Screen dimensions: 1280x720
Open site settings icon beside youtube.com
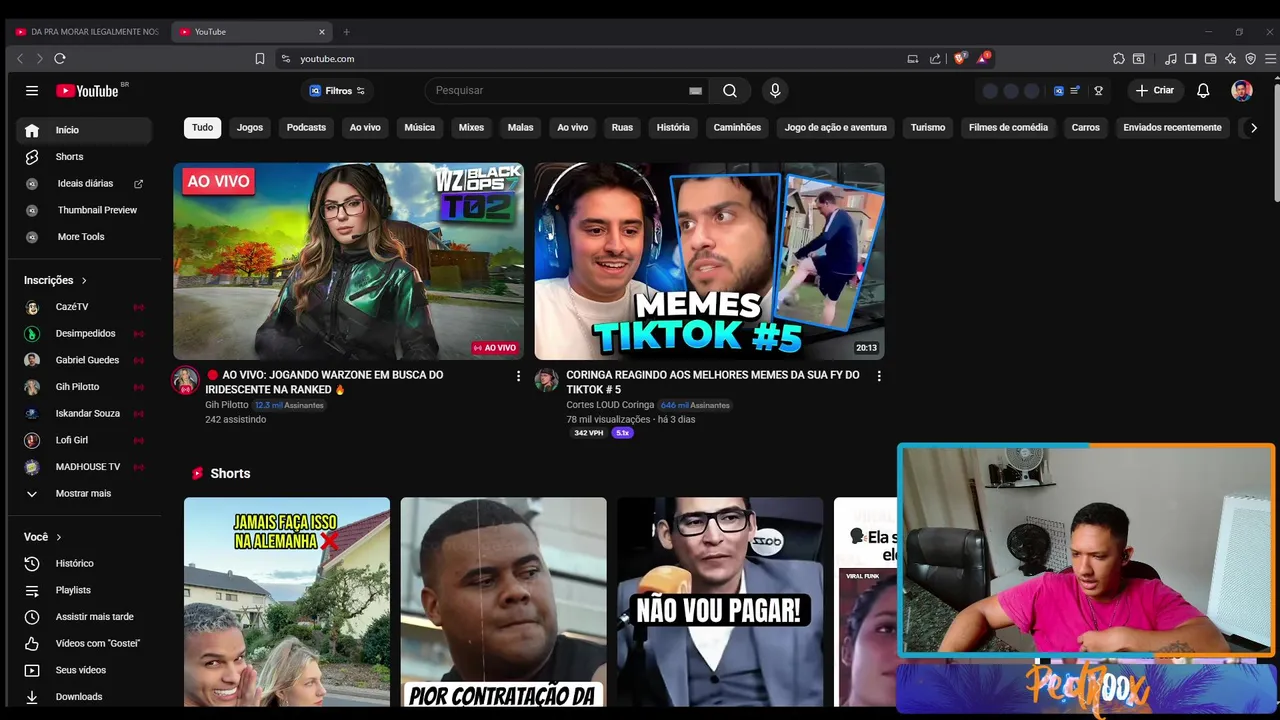(286, 59)
